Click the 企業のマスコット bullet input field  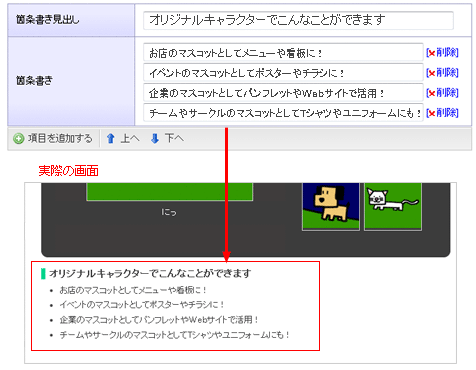(x=283, y=93)
